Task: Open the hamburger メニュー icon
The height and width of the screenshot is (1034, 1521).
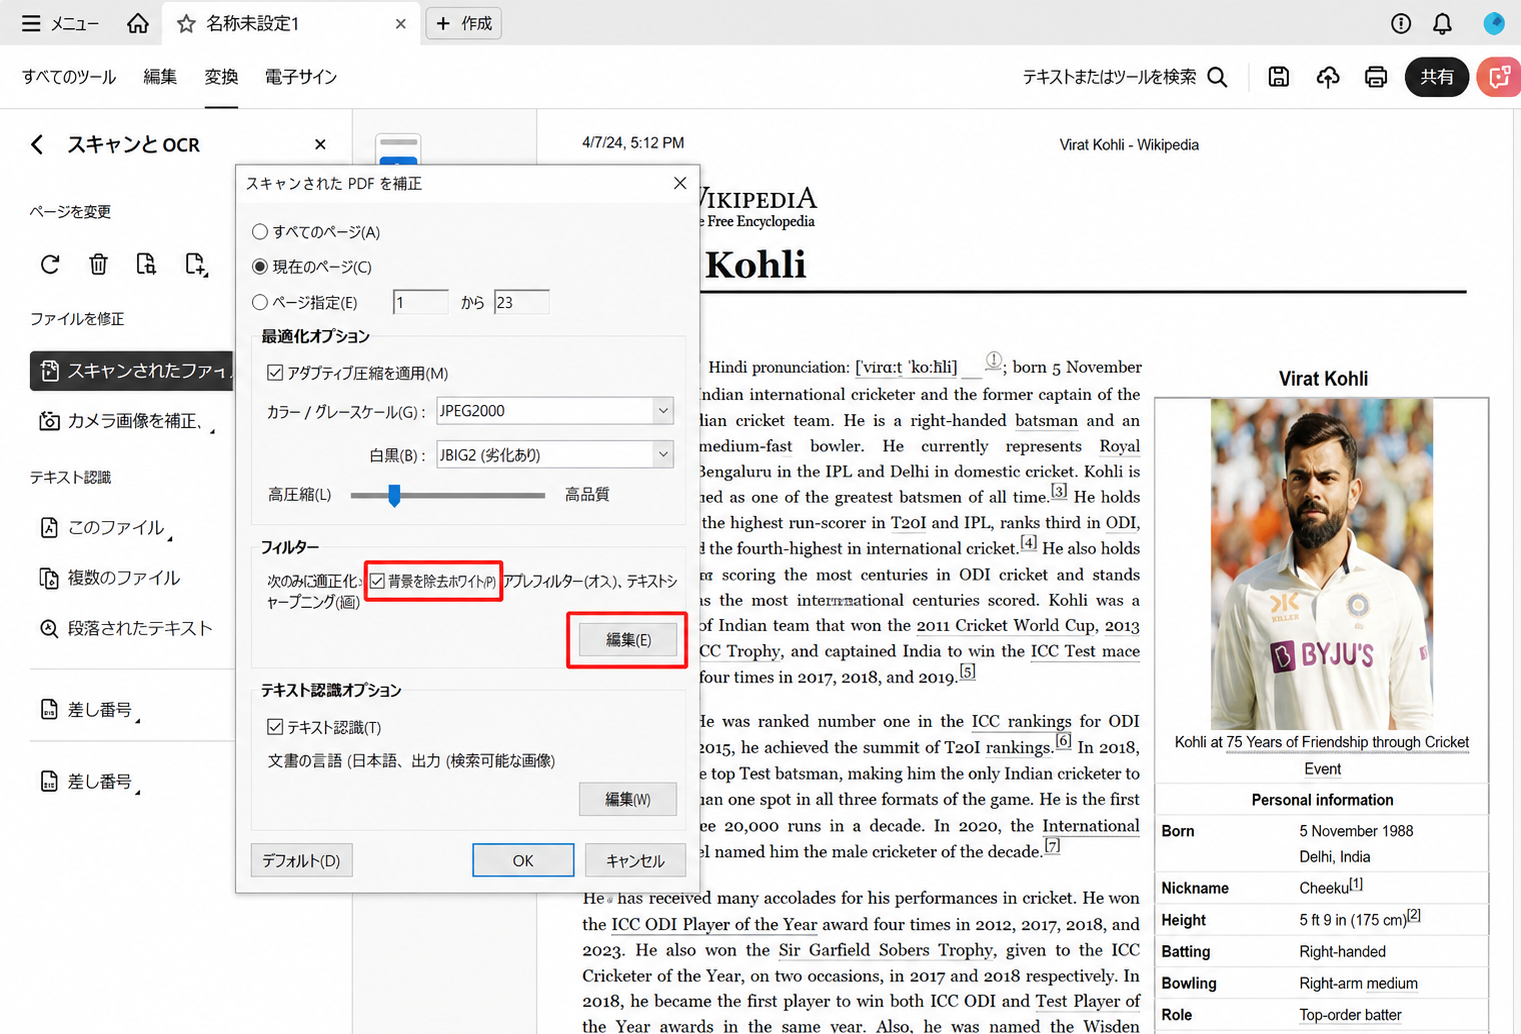Action: click(x=31, y=23)
